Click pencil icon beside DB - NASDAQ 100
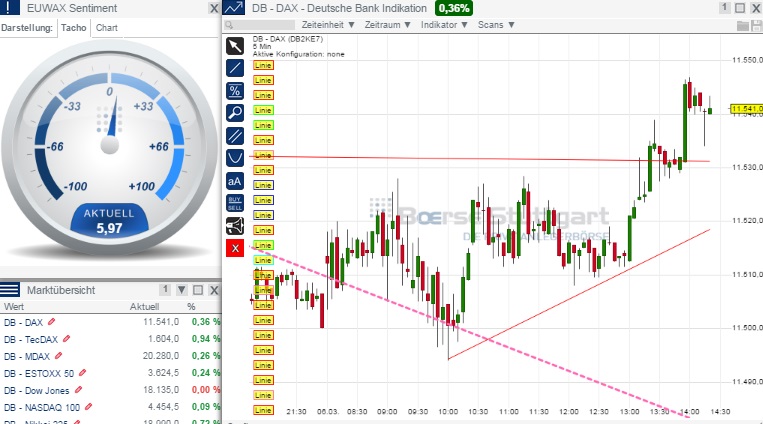The width and height of the screenshot is (763, 424). tap(88, 407)
